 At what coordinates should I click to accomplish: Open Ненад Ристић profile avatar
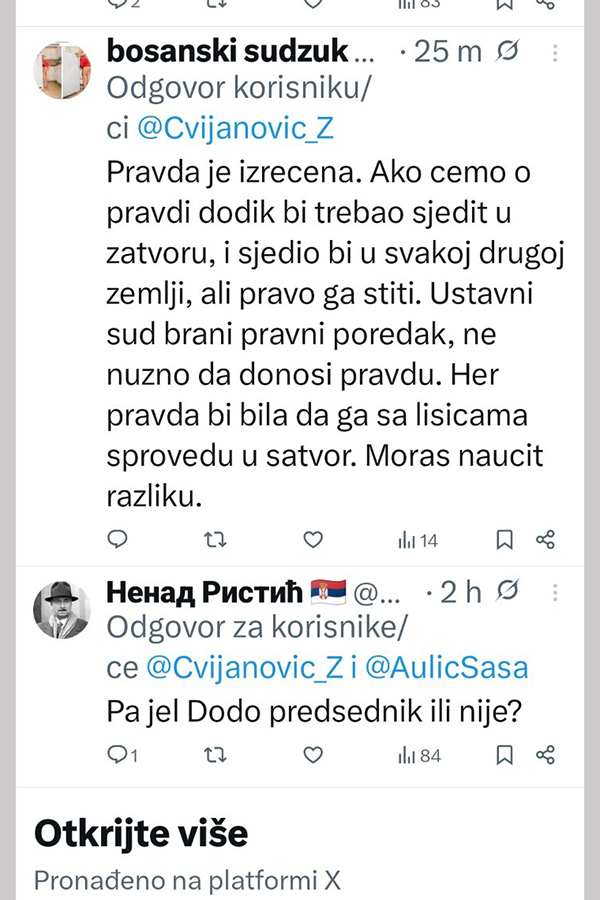(x=64, y=609)
